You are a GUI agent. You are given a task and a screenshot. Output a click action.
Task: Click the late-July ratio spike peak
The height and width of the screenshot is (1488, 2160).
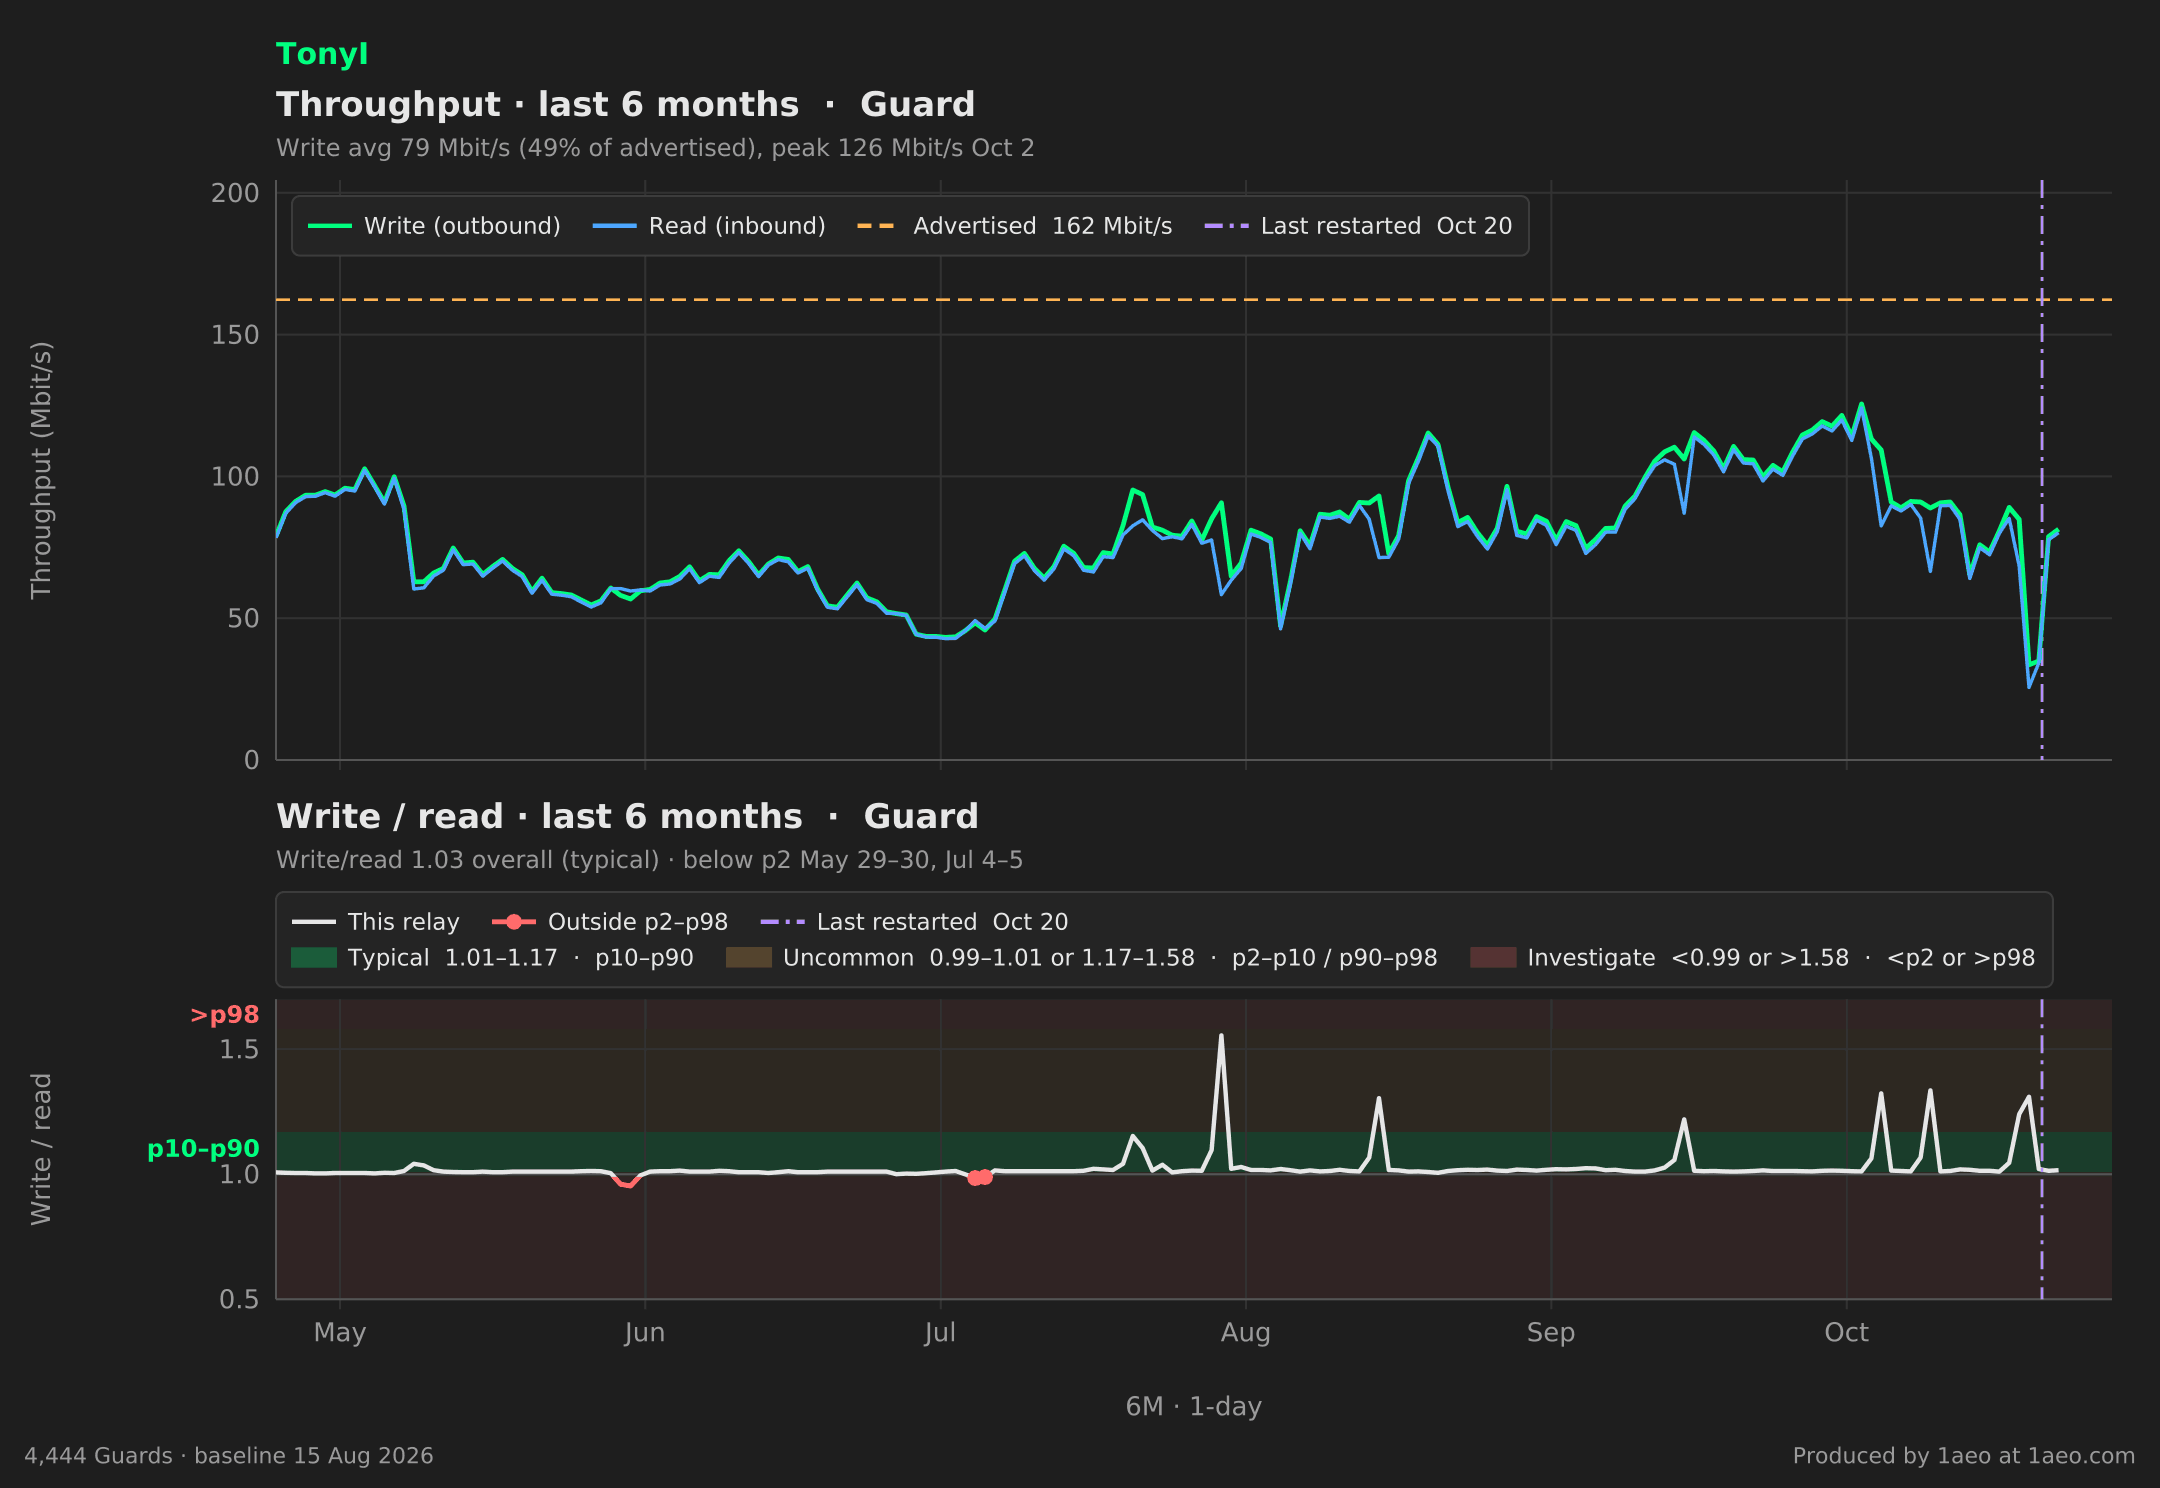(1221, 1037)
